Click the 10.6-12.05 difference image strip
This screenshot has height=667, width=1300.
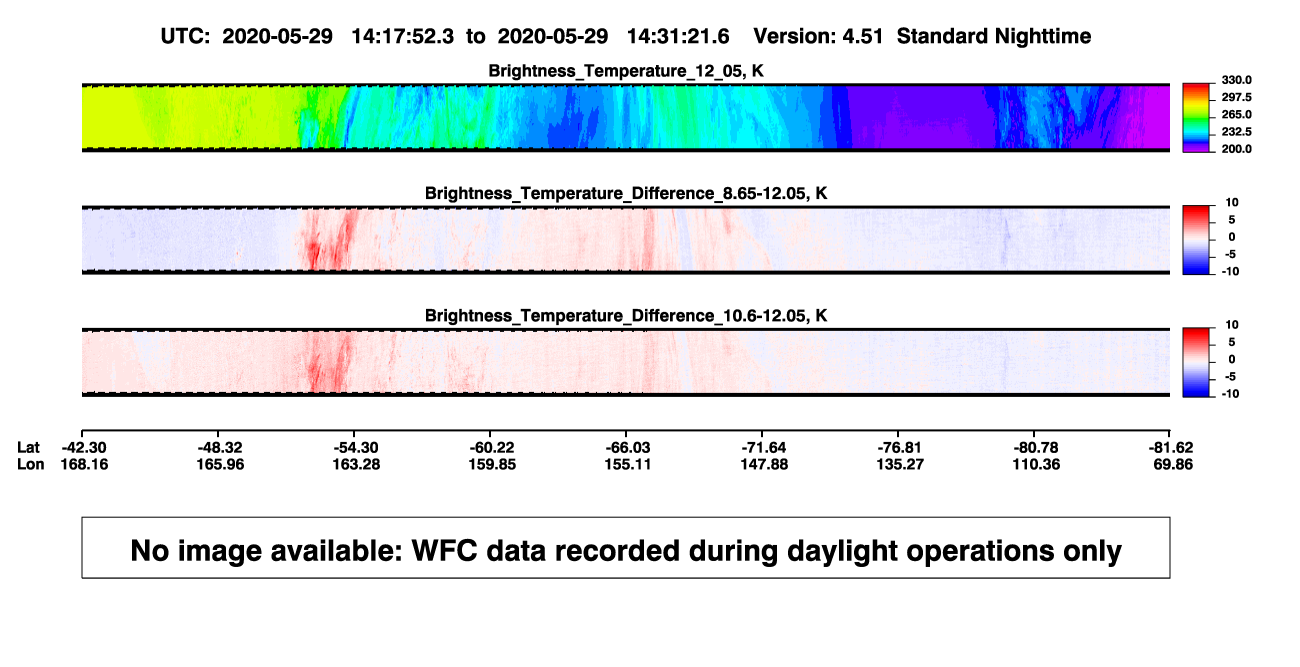point(626,362)
